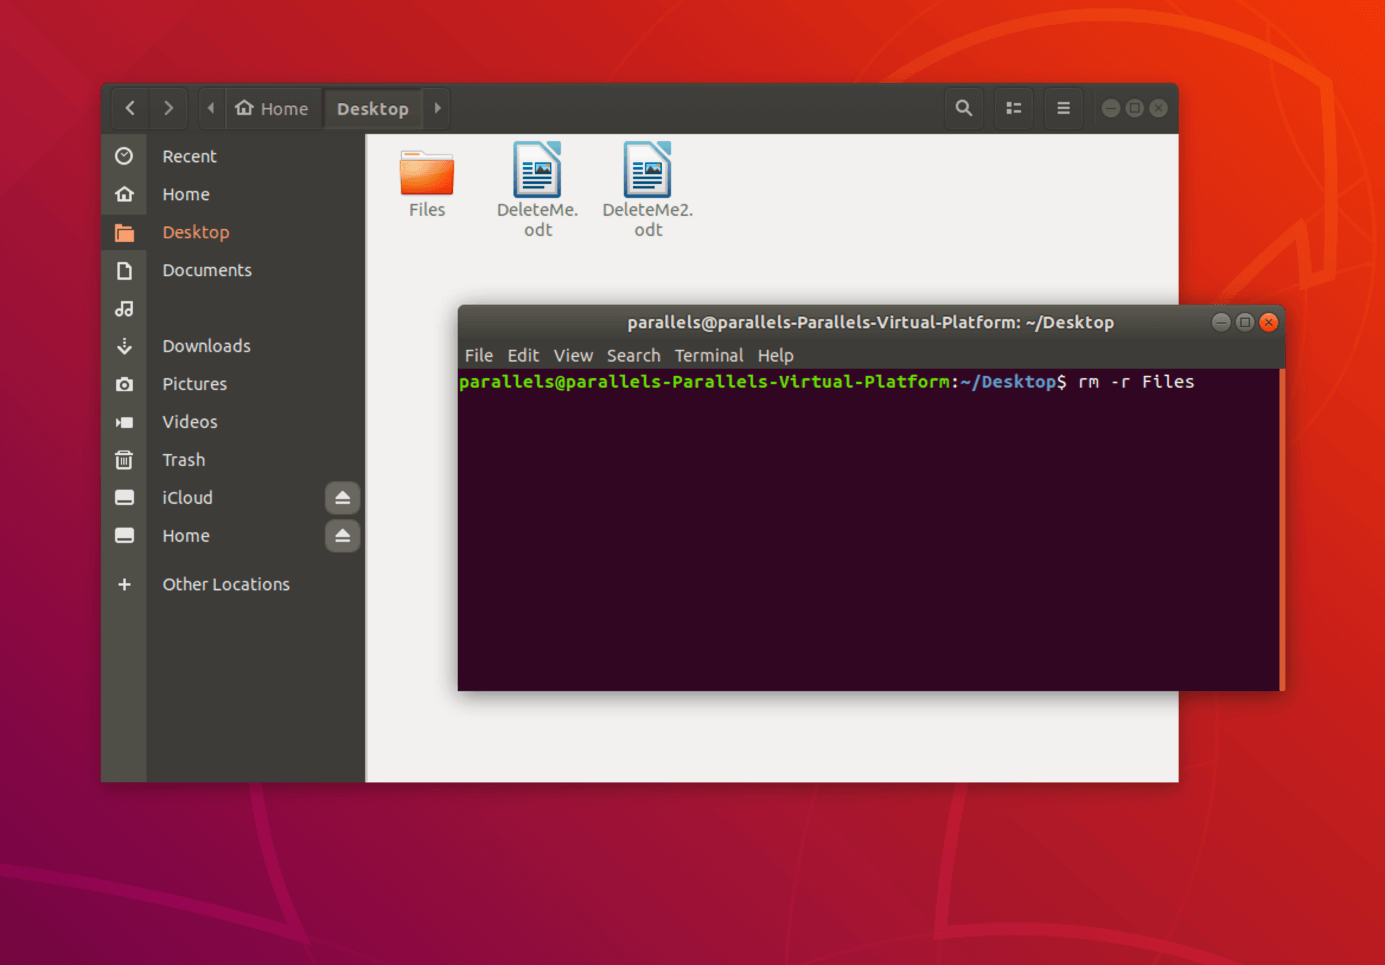Activate the search icon in the toolbar
The width and height of the screenshot is (1385, 965).
pos(963,108)
